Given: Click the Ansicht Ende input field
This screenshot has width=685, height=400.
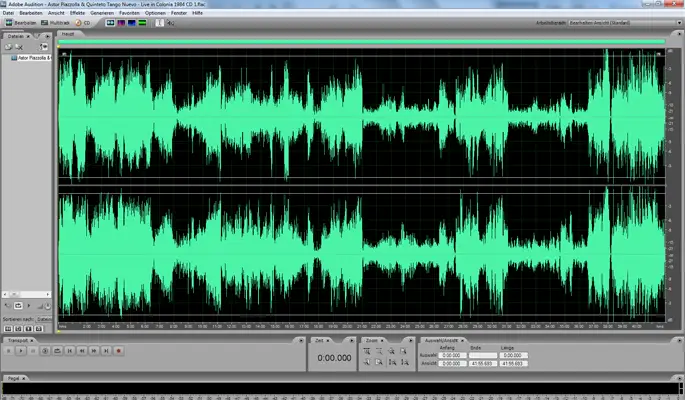Looking at the screenshot, I should 483,363.
